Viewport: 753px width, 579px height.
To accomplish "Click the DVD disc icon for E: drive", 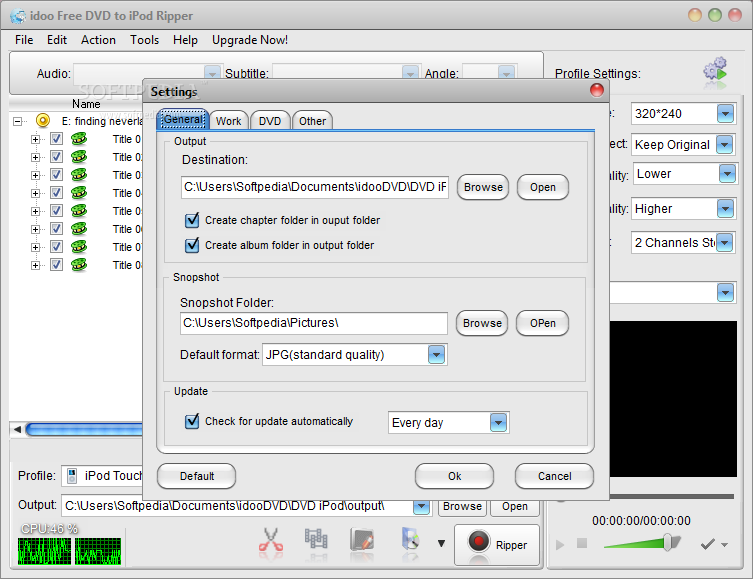I will point(43,121).
